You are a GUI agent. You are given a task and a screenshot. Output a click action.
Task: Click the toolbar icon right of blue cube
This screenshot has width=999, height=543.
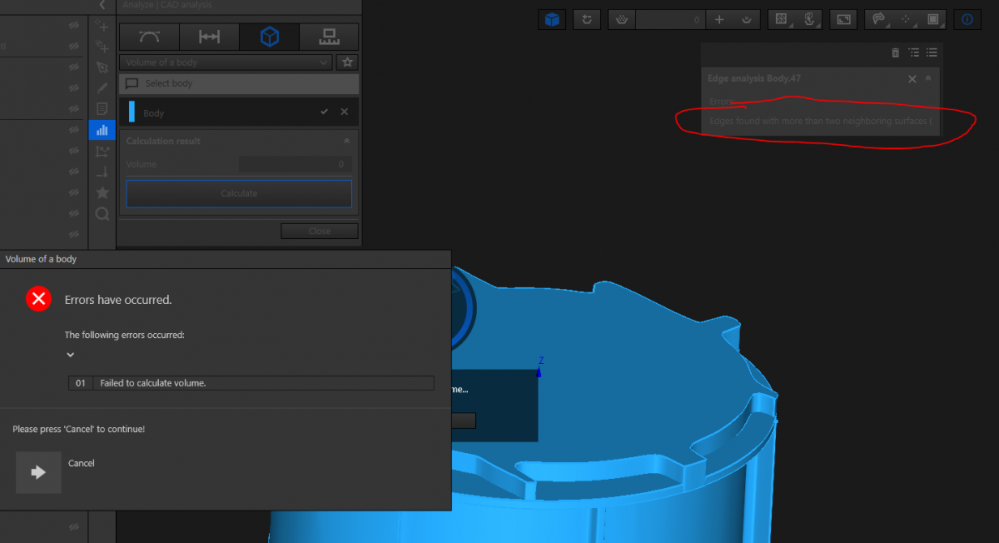coord(587,20)
